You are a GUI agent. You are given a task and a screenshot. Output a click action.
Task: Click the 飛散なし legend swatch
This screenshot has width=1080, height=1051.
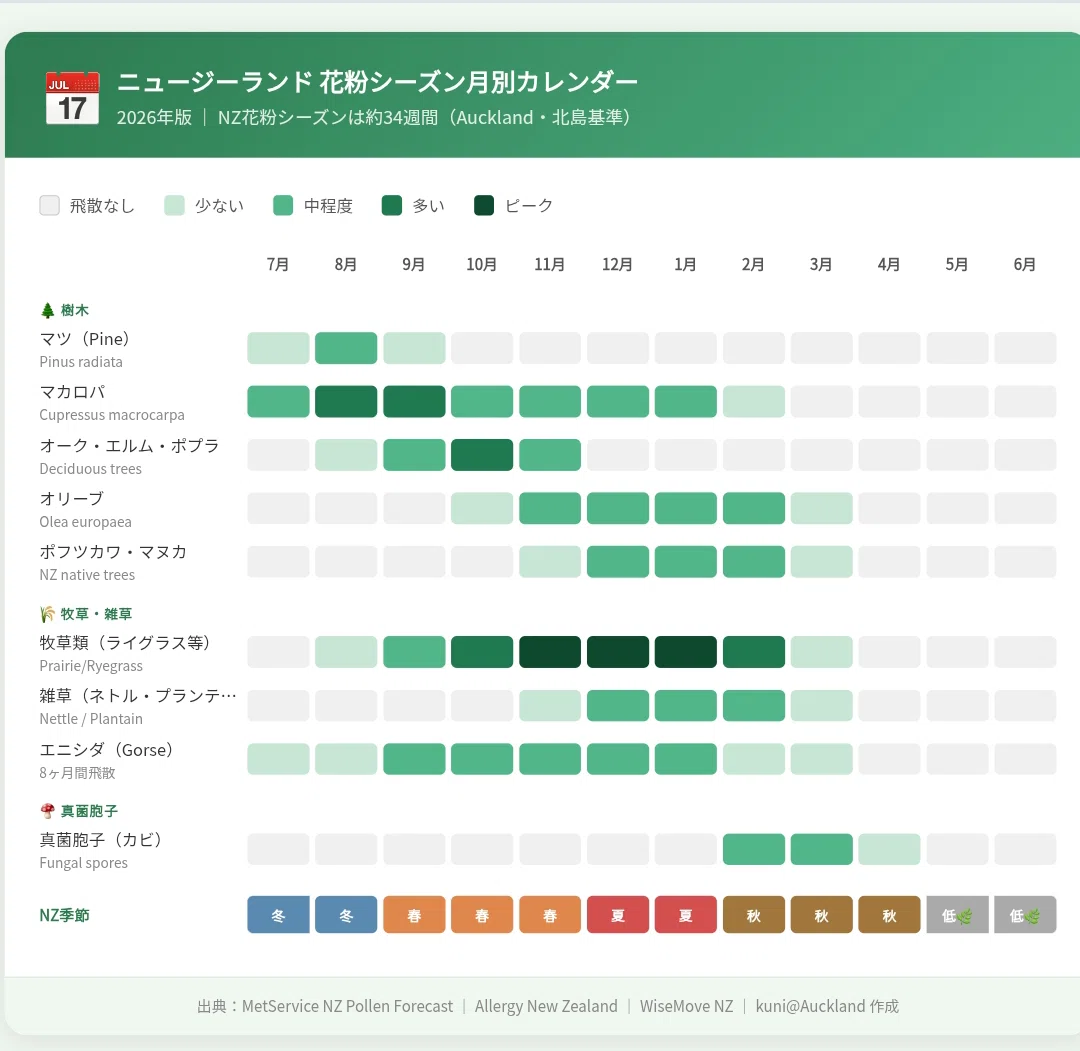point(50,205)
